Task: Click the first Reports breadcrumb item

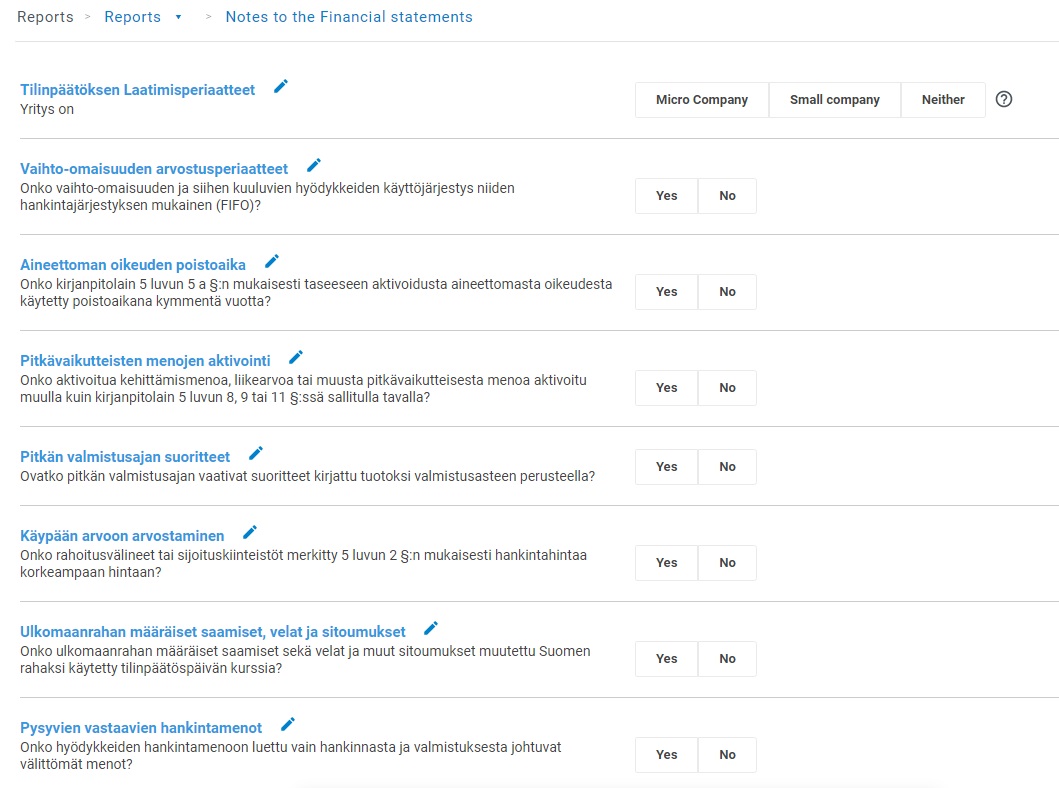Action: click(45, 17)
